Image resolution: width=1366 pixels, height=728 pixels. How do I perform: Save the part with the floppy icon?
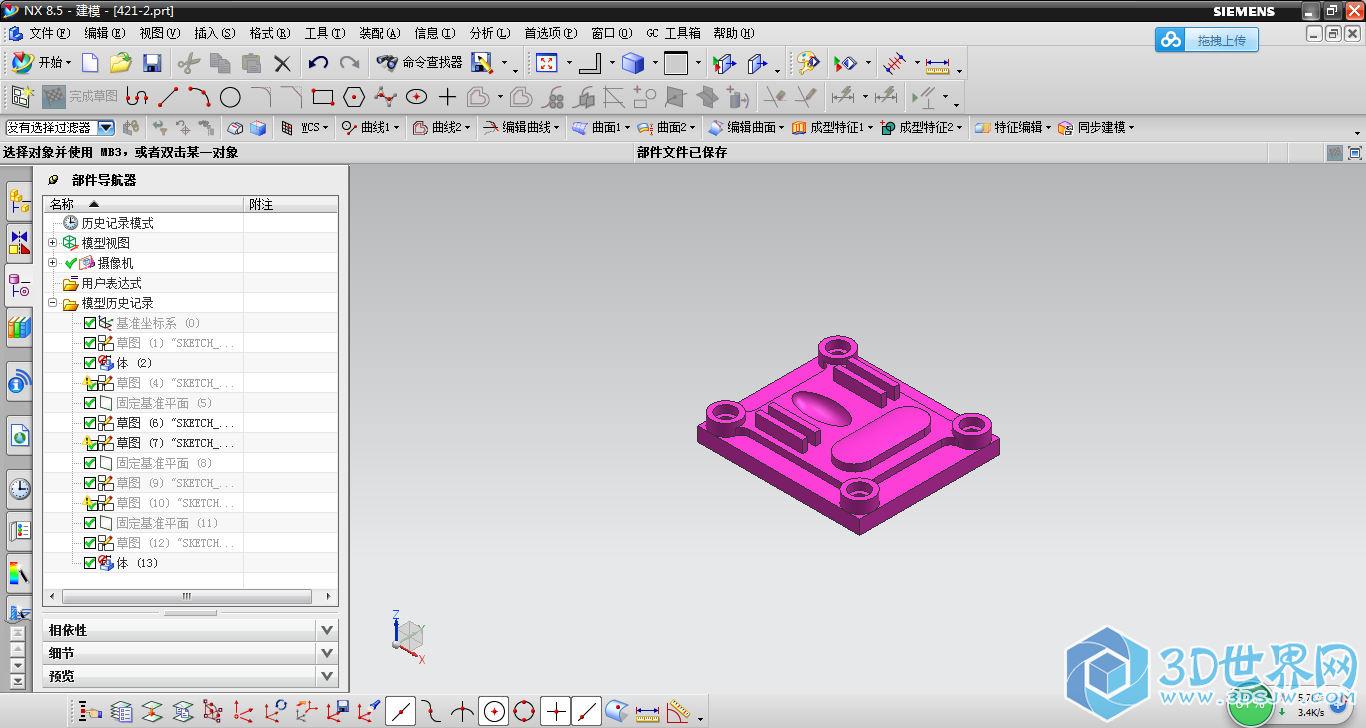152,63
